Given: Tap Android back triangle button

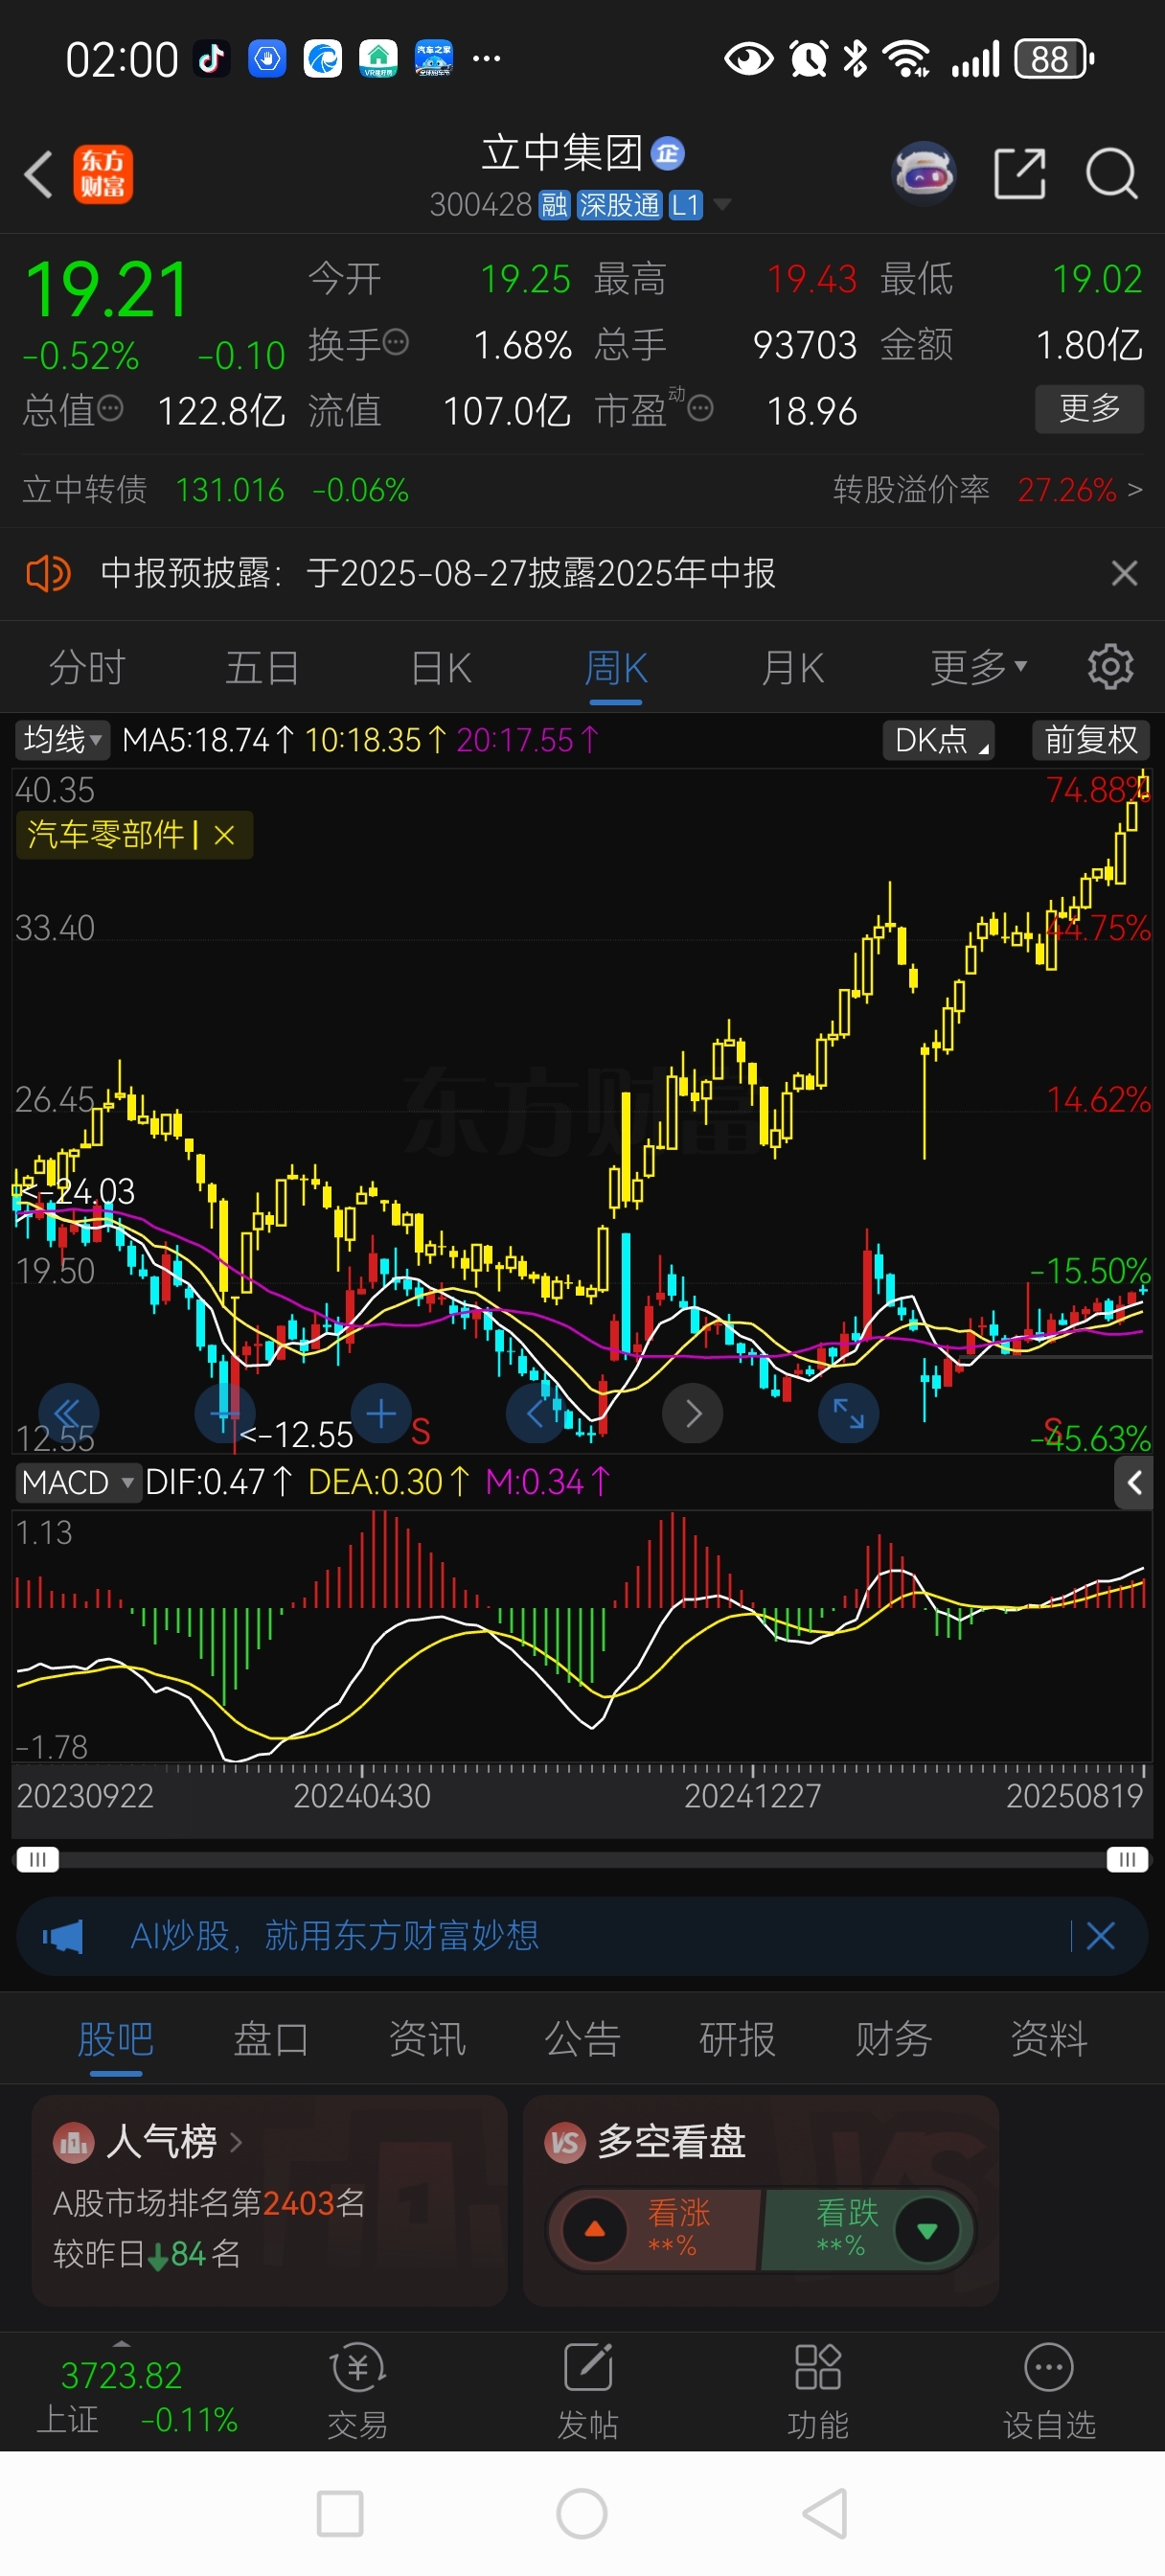Looking at the screenshot, I should (826, 2514).
